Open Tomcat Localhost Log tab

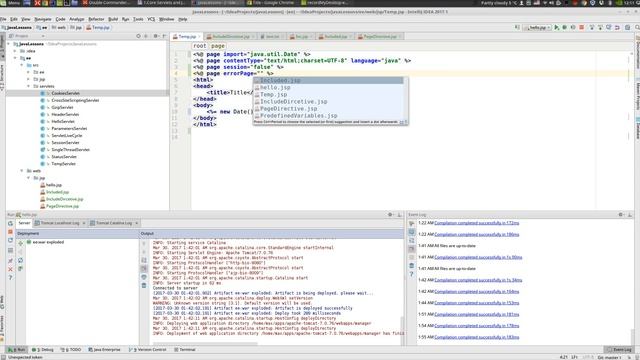(x=59, y=223)
